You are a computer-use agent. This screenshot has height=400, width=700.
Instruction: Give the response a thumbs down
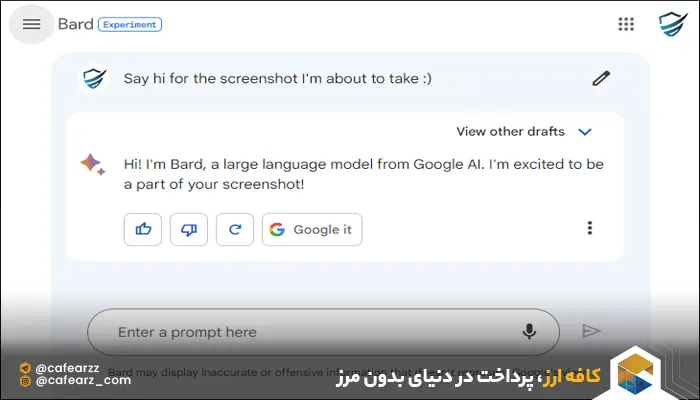tap(189, 229)
